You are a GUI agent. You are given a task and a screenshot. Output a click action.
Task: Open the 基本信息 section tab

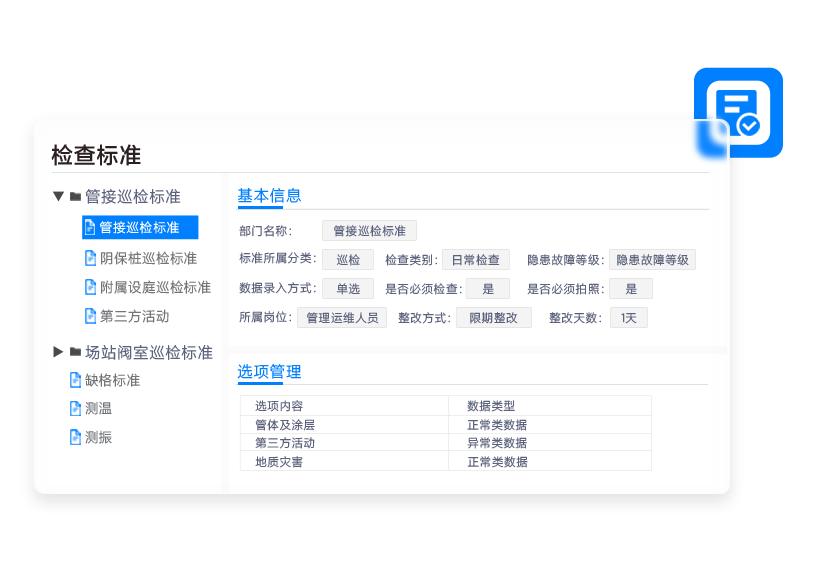[x=269, y=196]
